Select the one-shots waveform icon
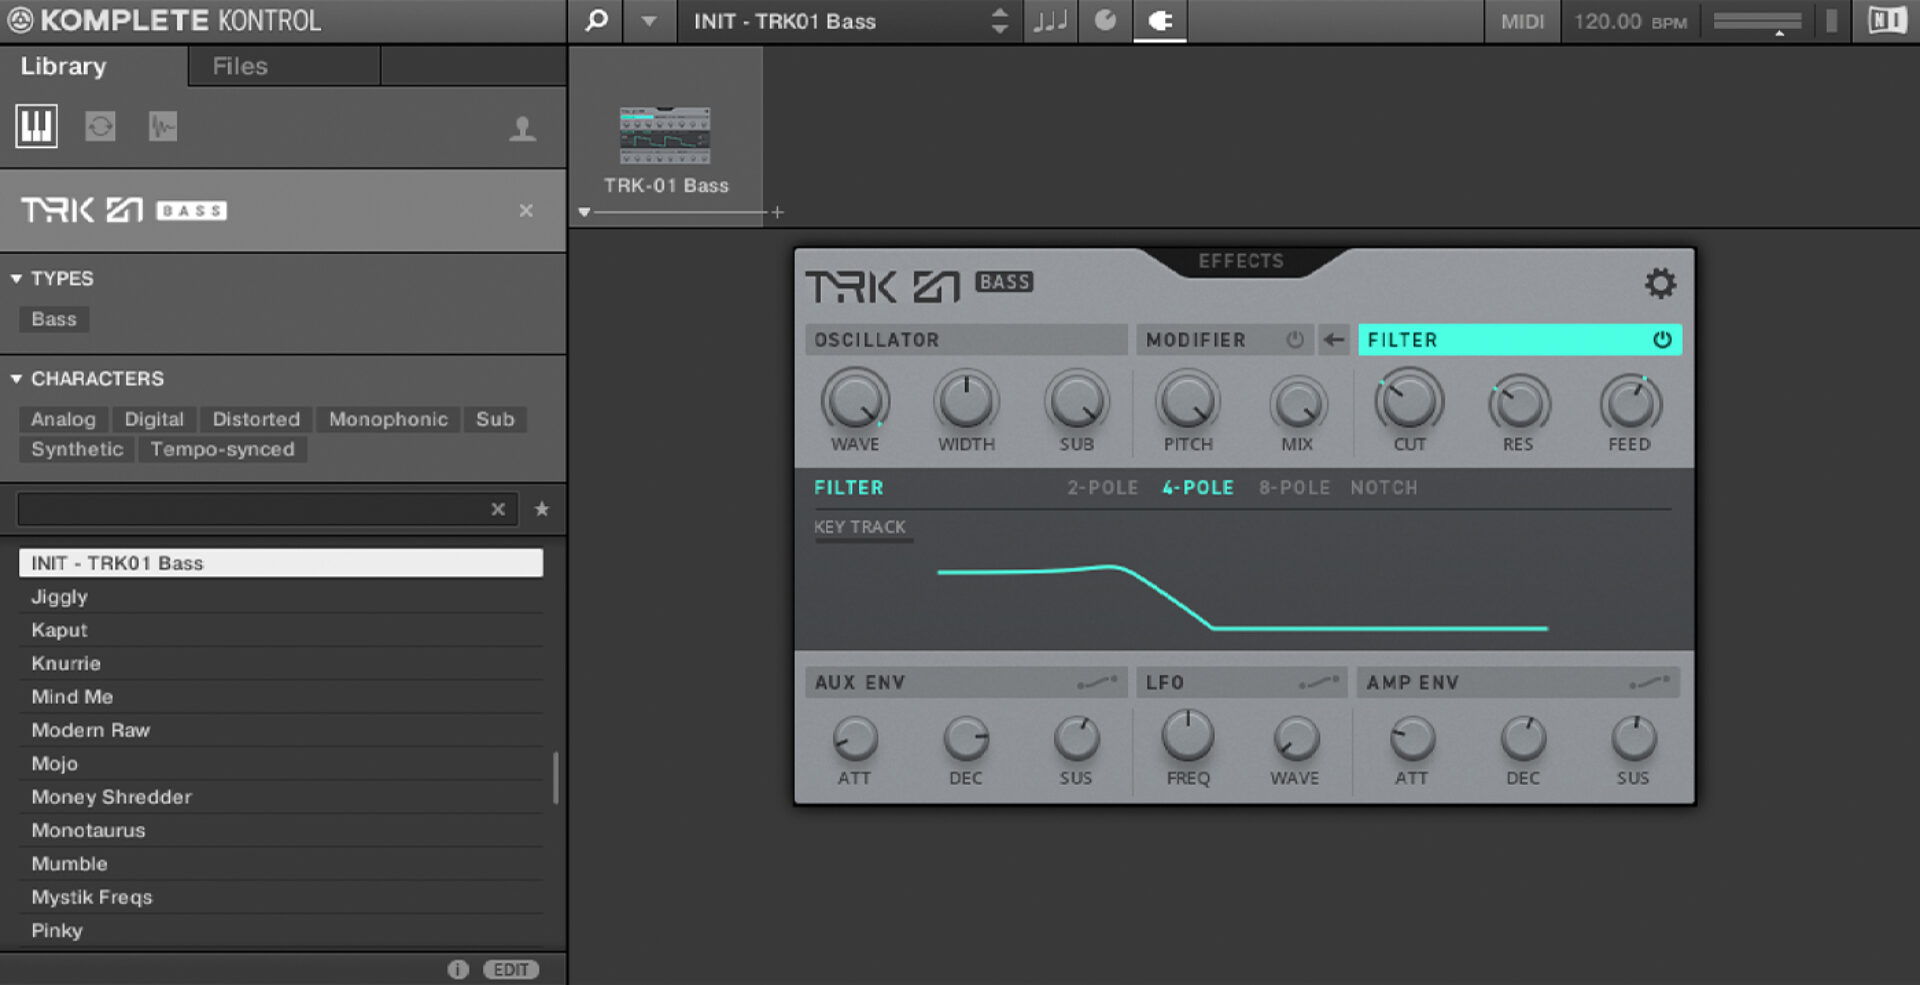Screen dimensions: 1920x985 (161, 126)
